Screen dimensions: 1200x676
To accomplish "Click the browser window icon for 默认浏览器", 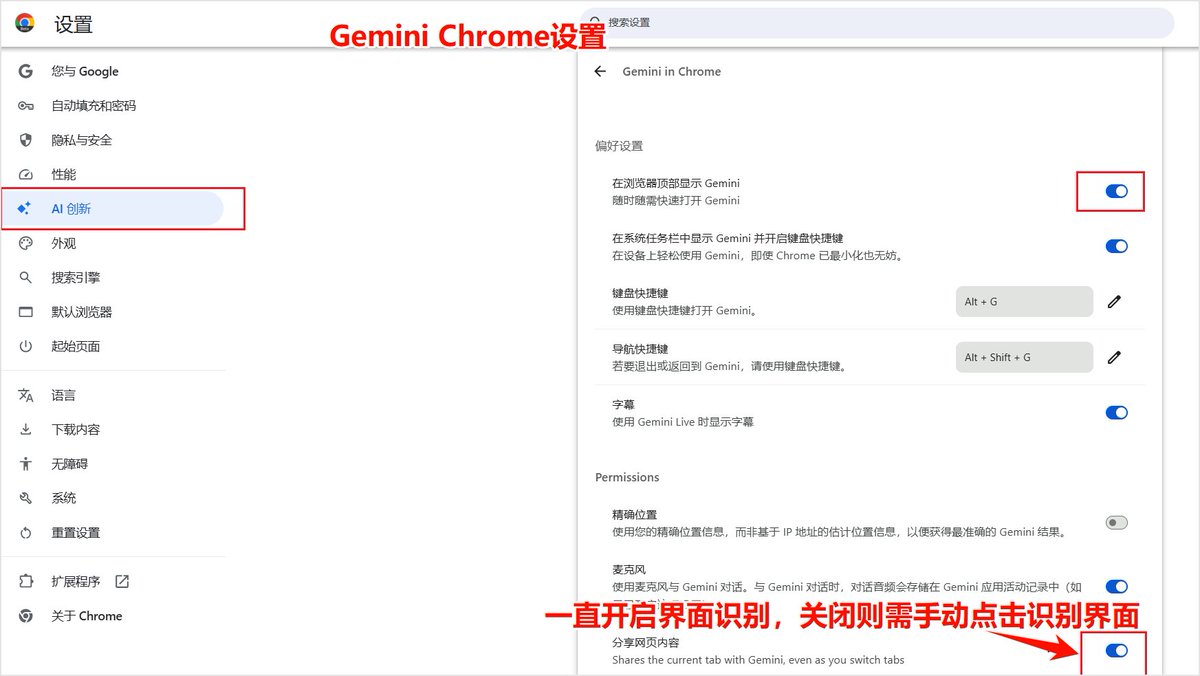I will pos(26,312).
